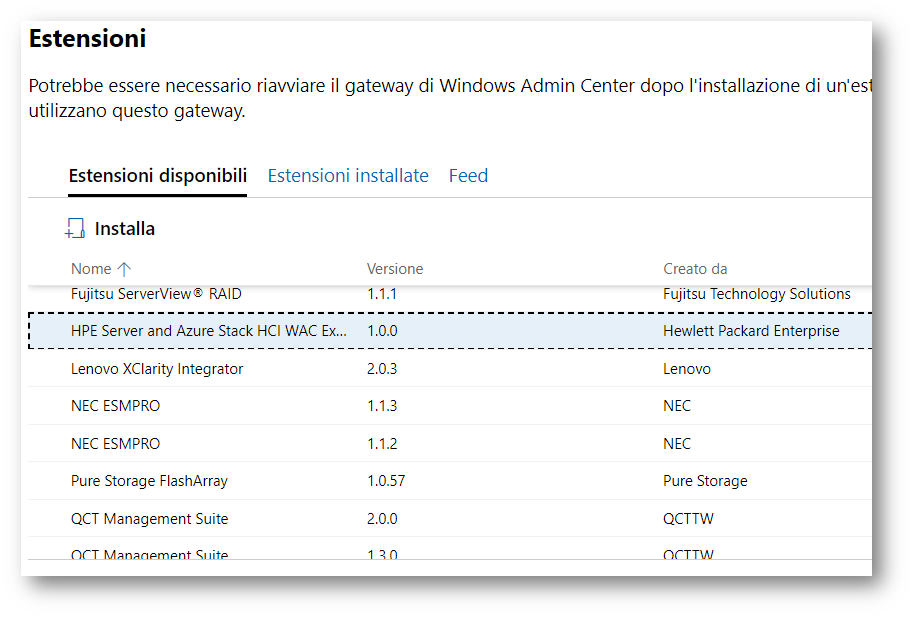Select the Fujitsu ServerView RAID extension name
The image size is (914, 618).
point(156,294)
